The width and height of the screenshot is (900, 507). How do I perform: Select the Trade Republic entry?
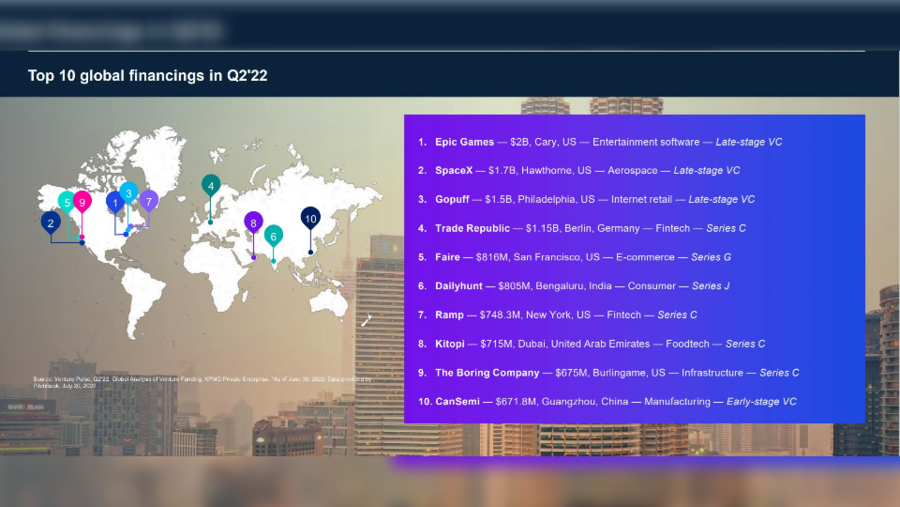590,229
